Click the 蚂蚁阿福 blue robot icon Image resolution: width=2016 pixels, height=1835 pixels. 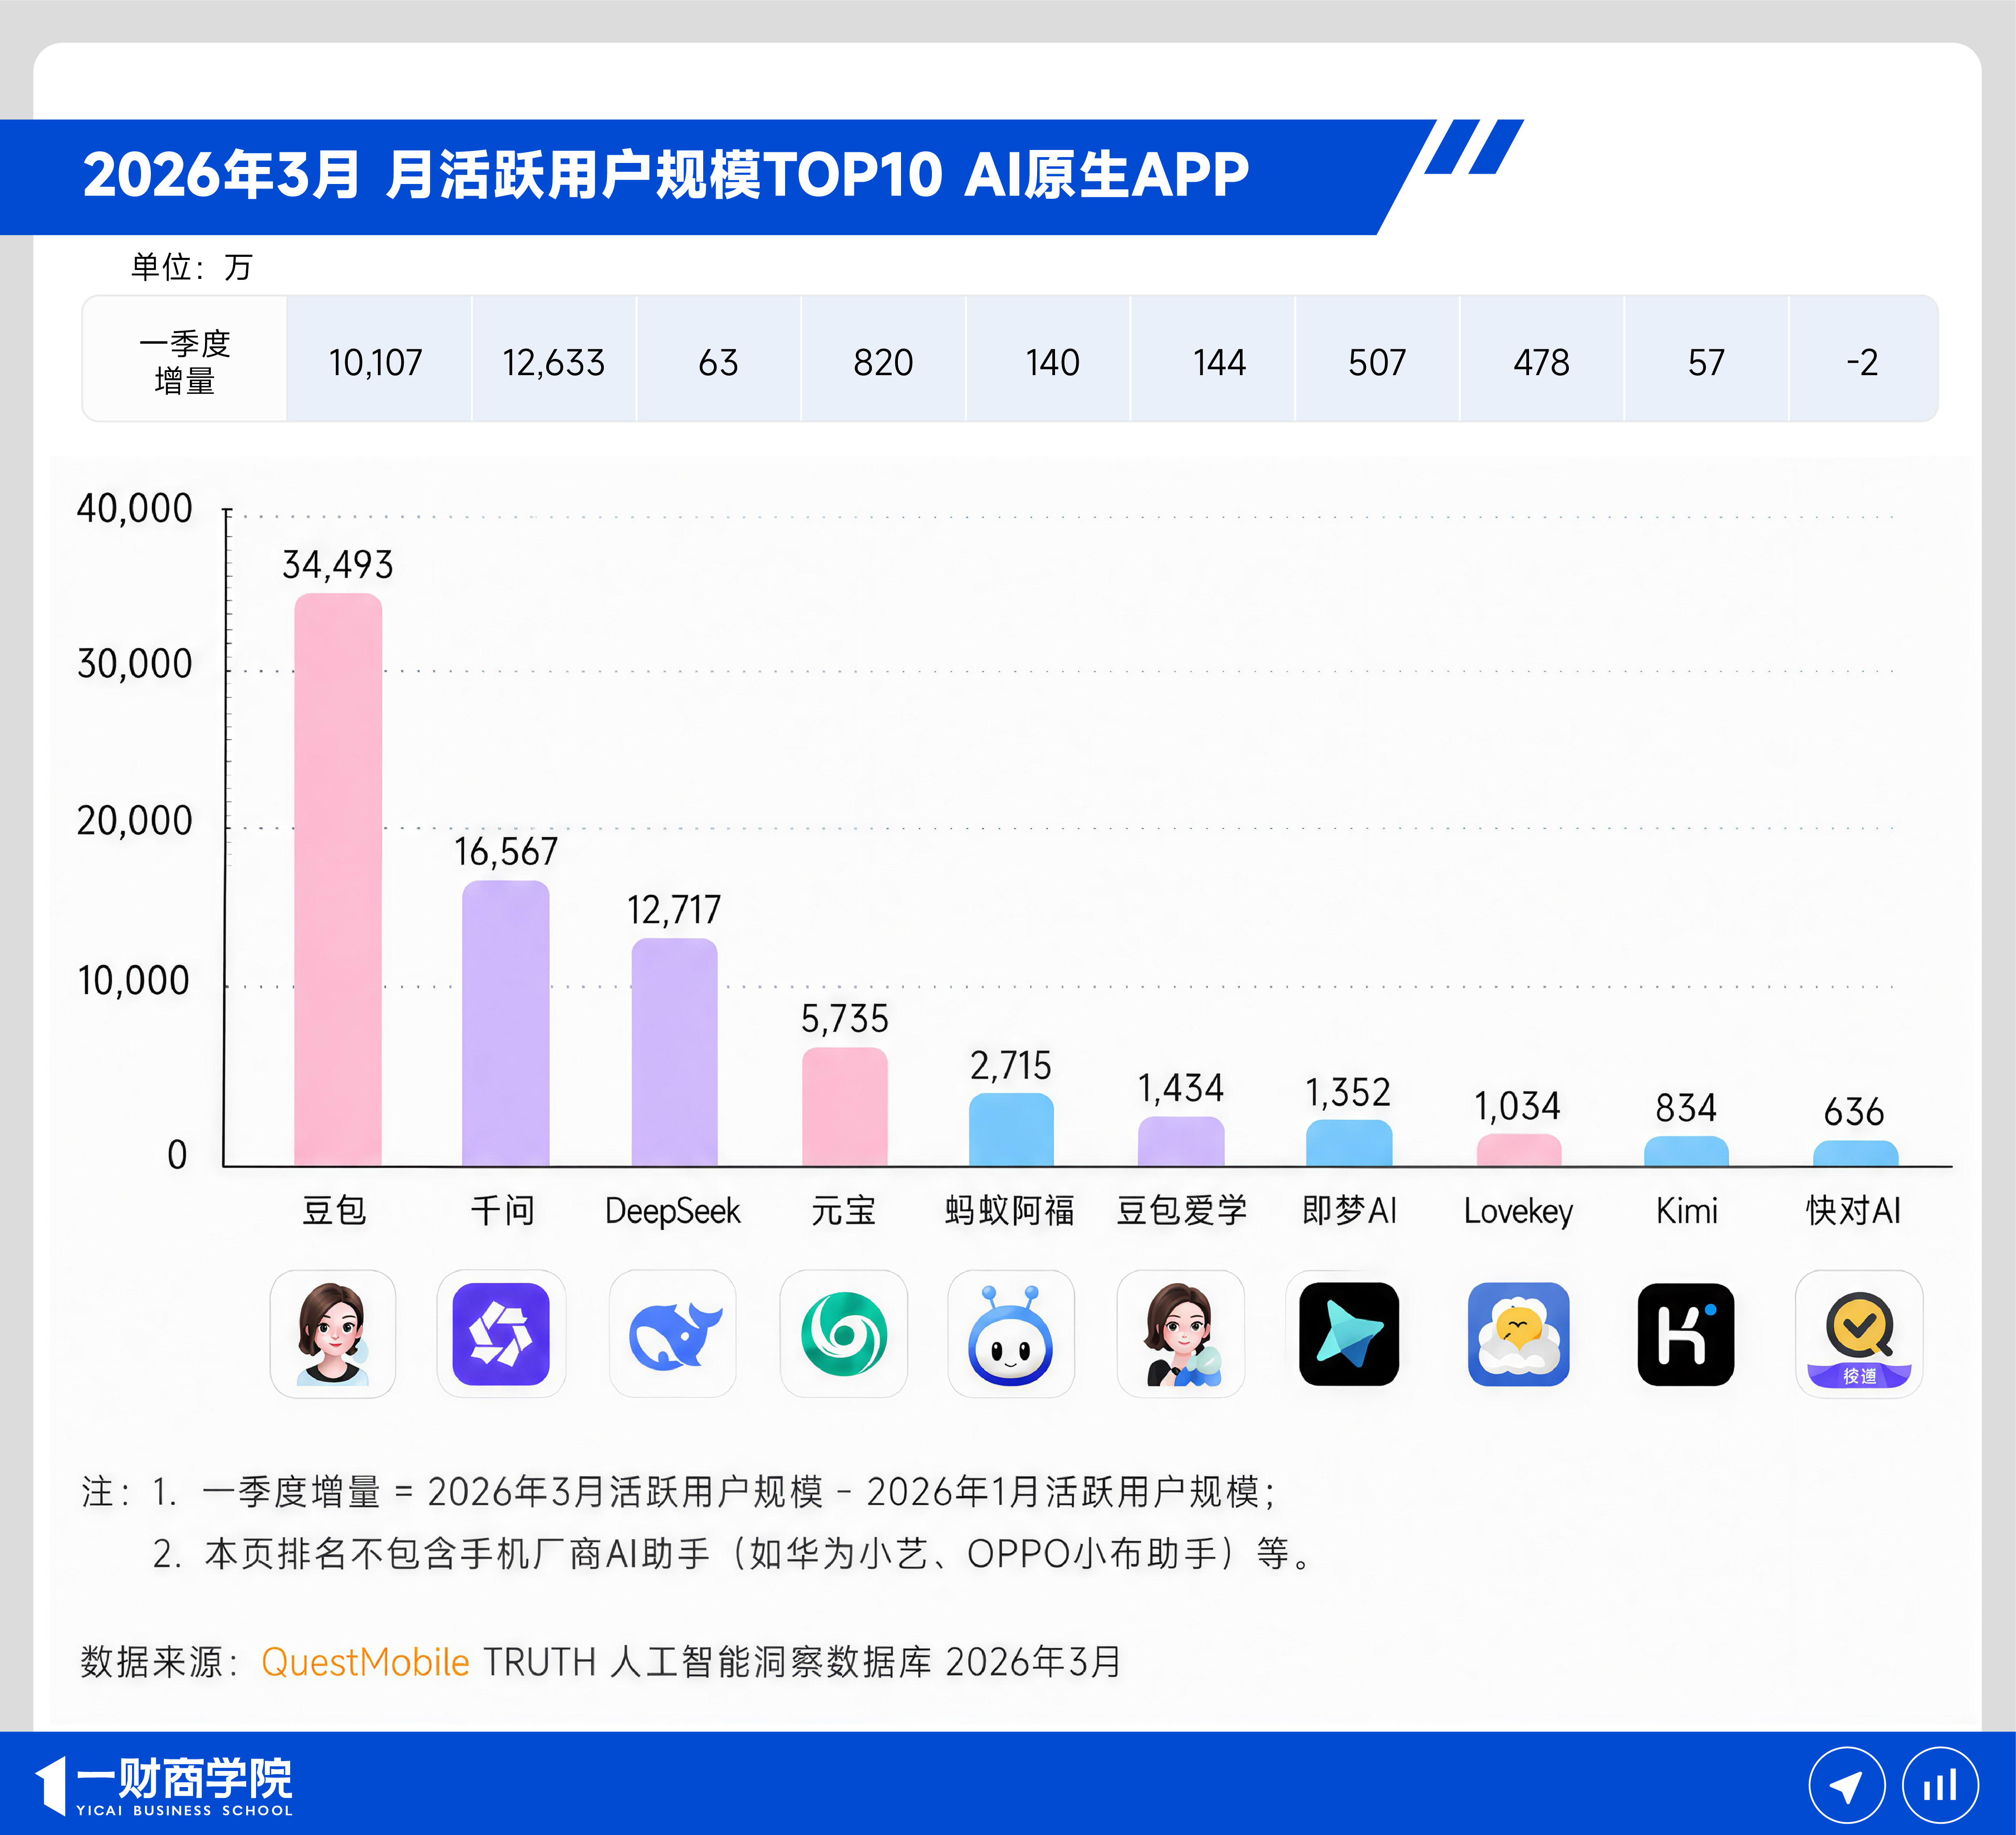pos(1011,1333)
